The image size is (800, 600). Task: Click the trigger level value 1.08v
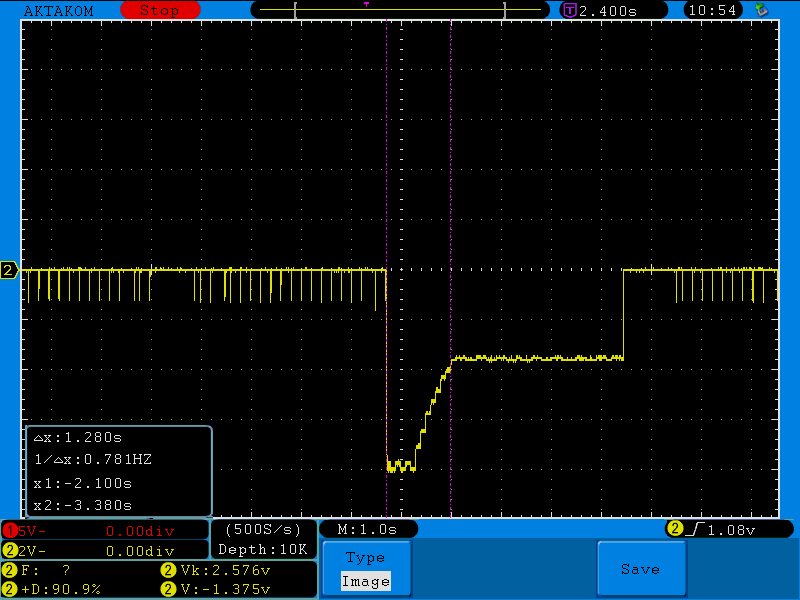click(731, 530)
